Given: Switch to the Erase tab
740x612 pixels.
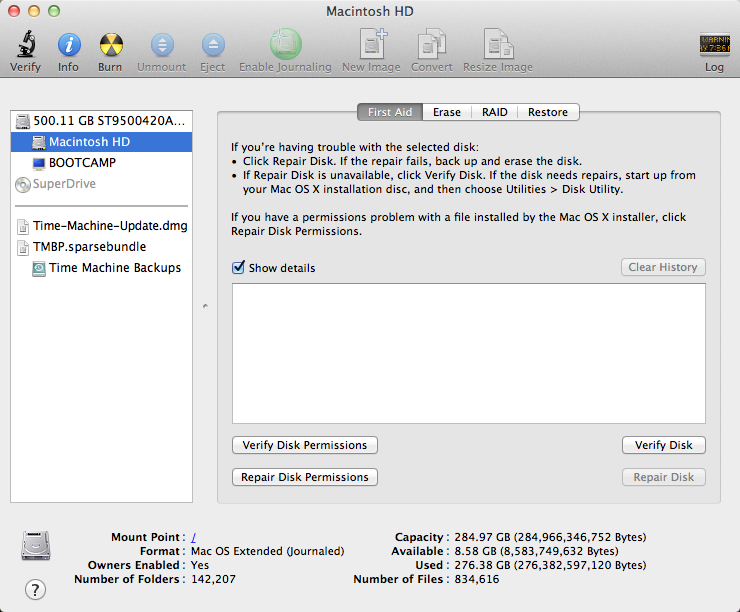Looking at the screenshot, I should click(x=446, y=112).
